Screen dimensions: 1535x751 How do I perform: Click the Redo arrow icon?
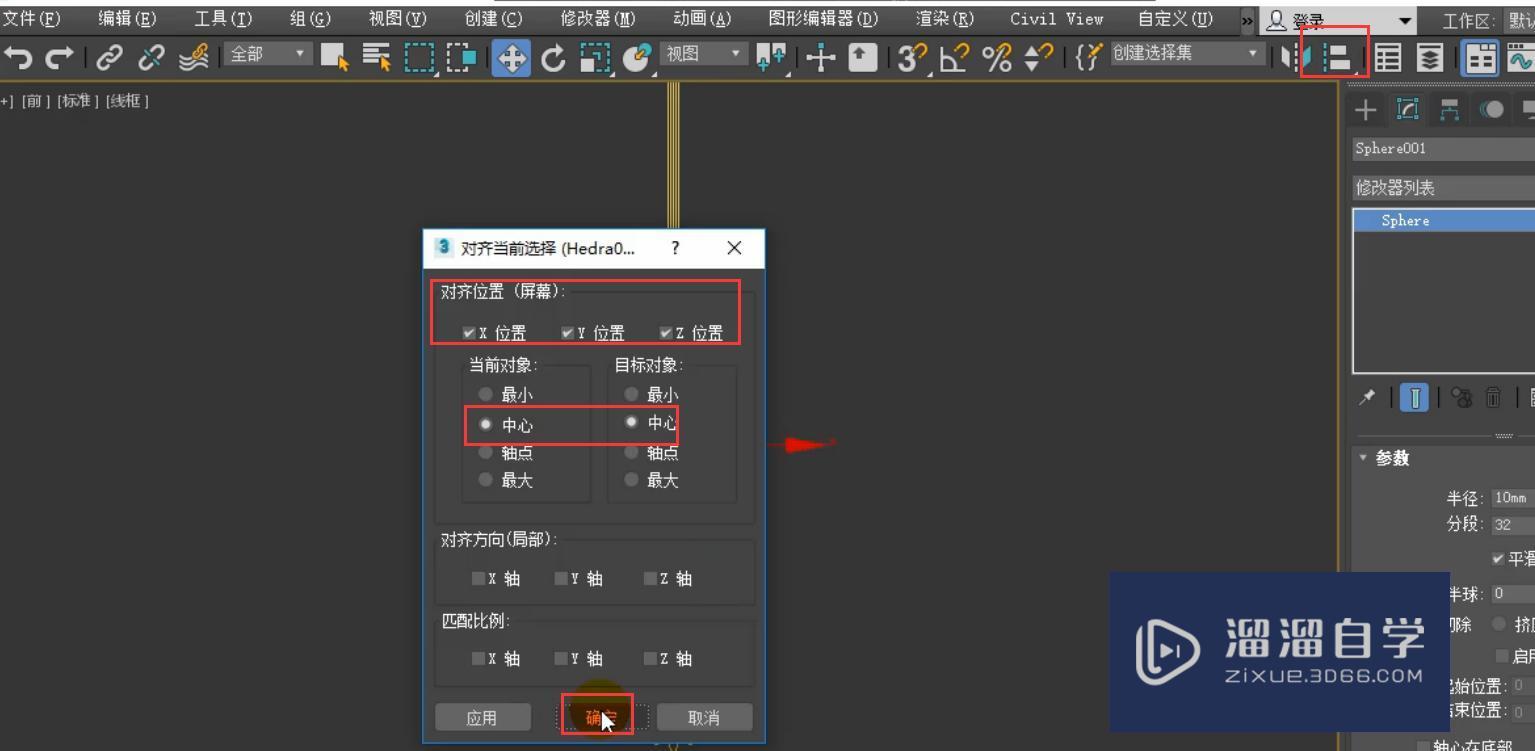click(59, 58)
